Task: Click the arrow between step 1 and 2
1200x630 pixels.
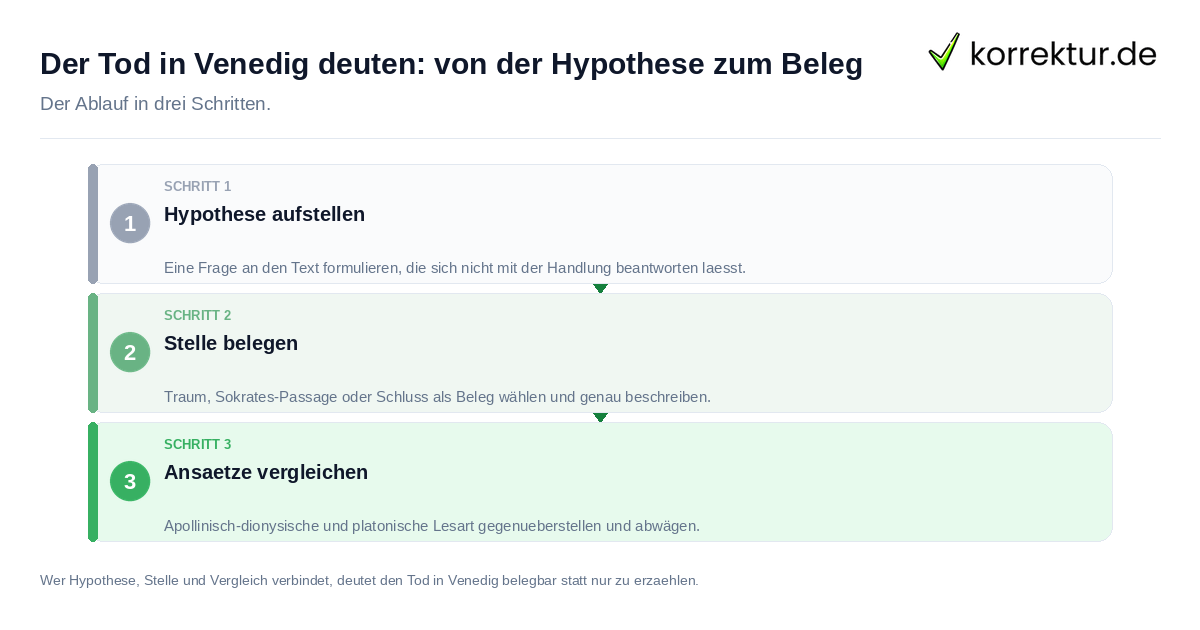Action: coord(600,288)
